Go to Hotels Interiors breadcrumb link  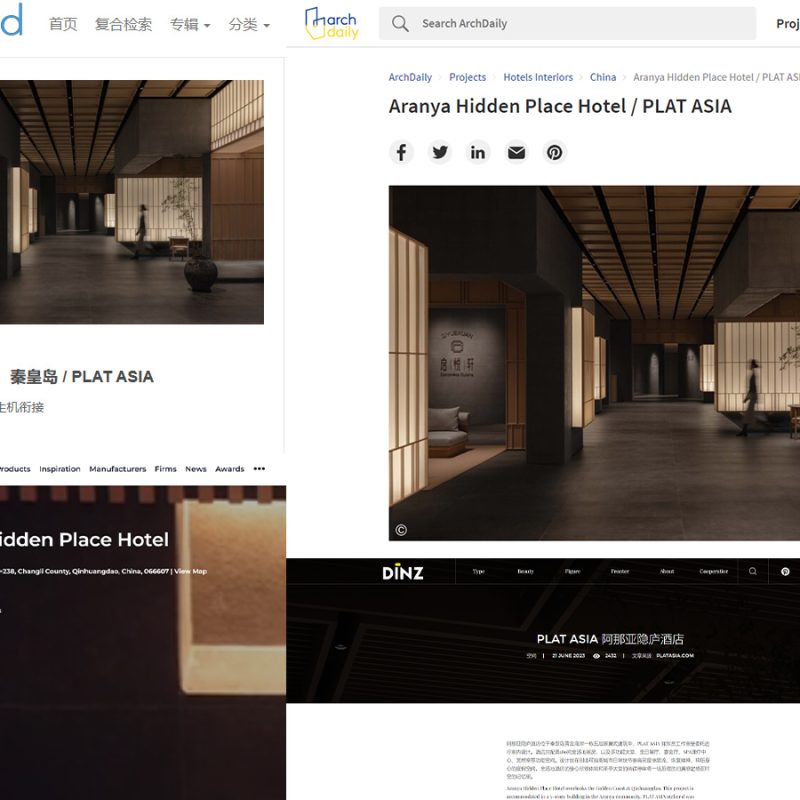(x=538, y=77)
